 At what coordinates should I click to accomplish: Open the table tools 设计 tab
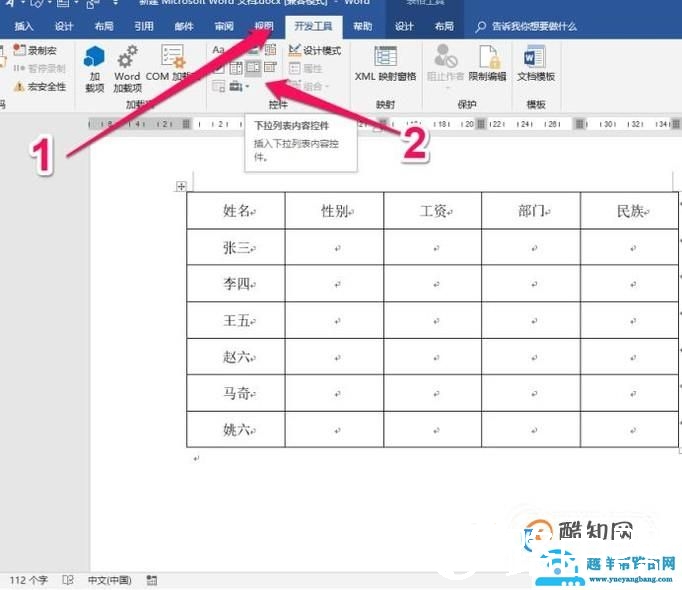(404, 27)
